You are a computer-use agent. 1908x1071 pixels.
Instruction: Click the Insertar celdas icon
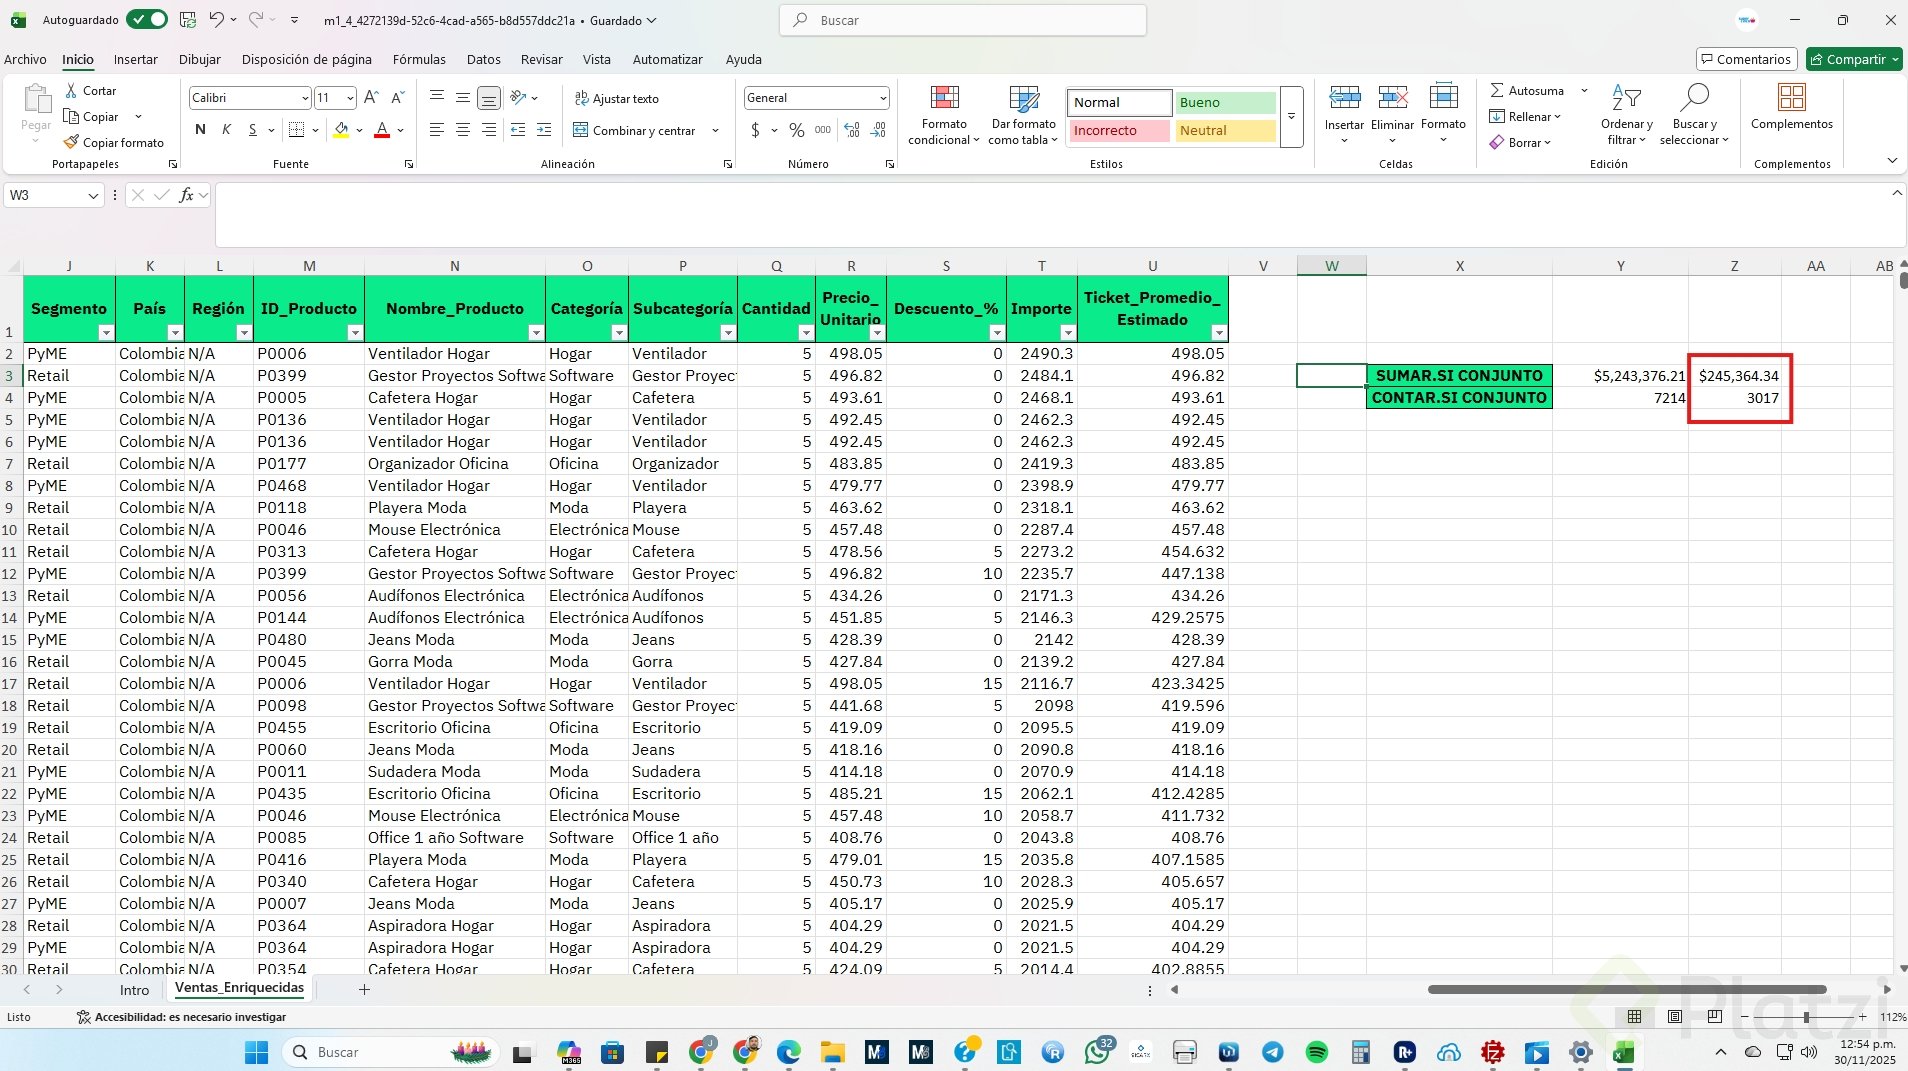click(x=1344, y=97)
